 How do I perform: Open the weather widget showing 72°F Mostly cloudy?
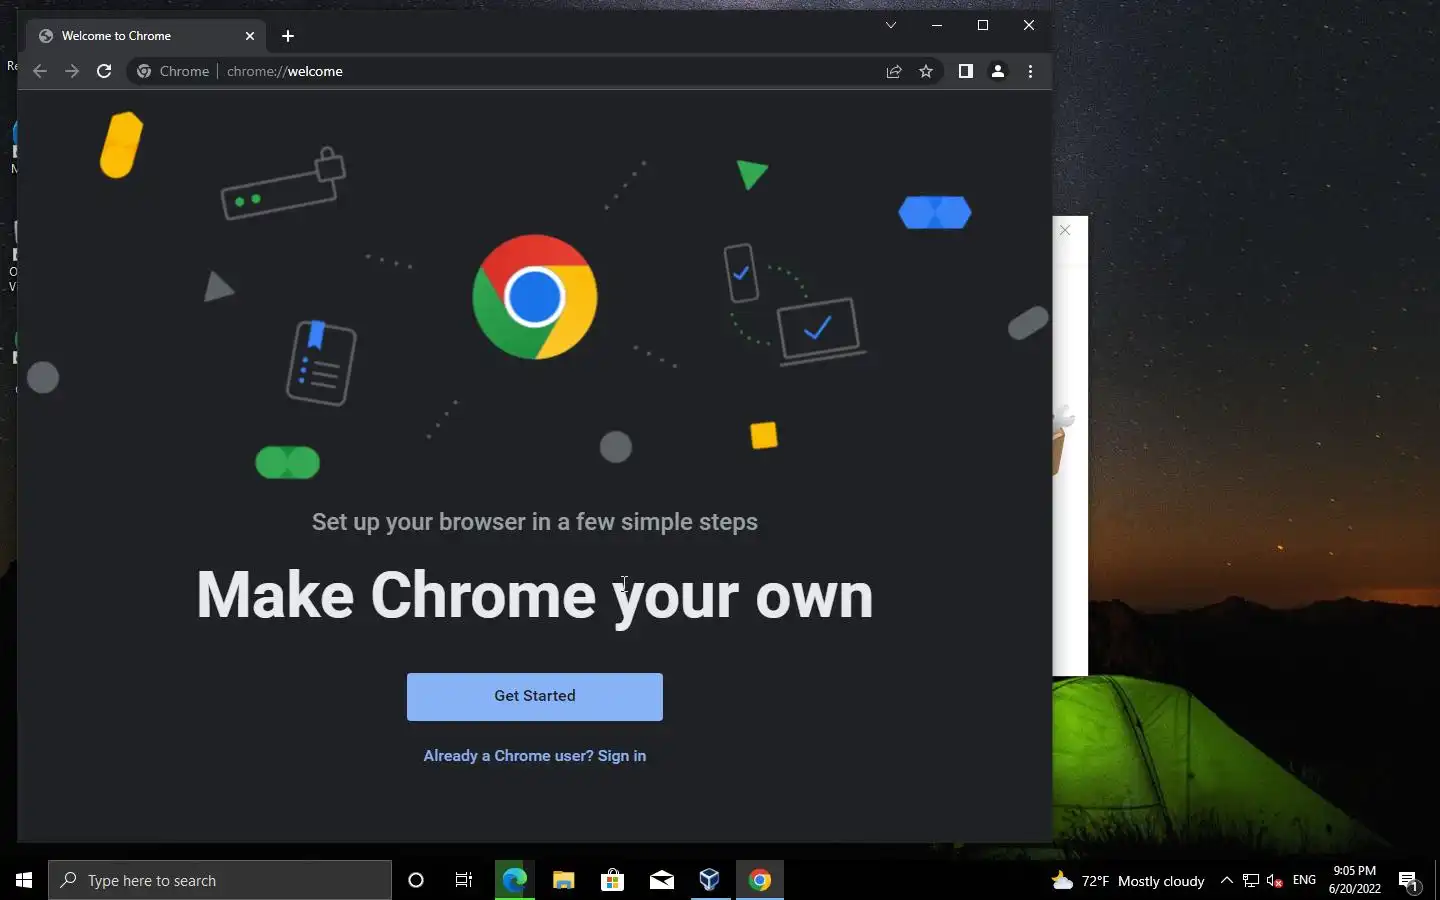tap(1128, 881)
